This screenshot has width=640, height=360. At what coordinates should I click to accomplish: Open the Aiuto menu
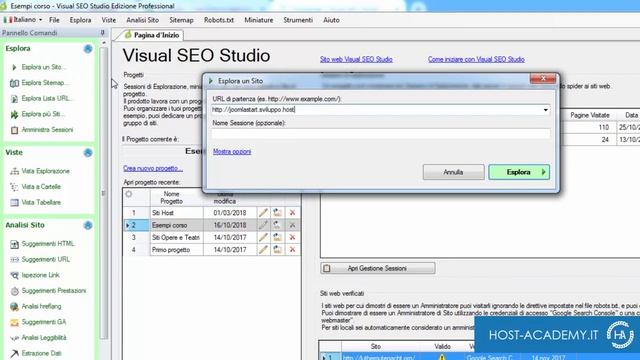click(x=331, y=20)
